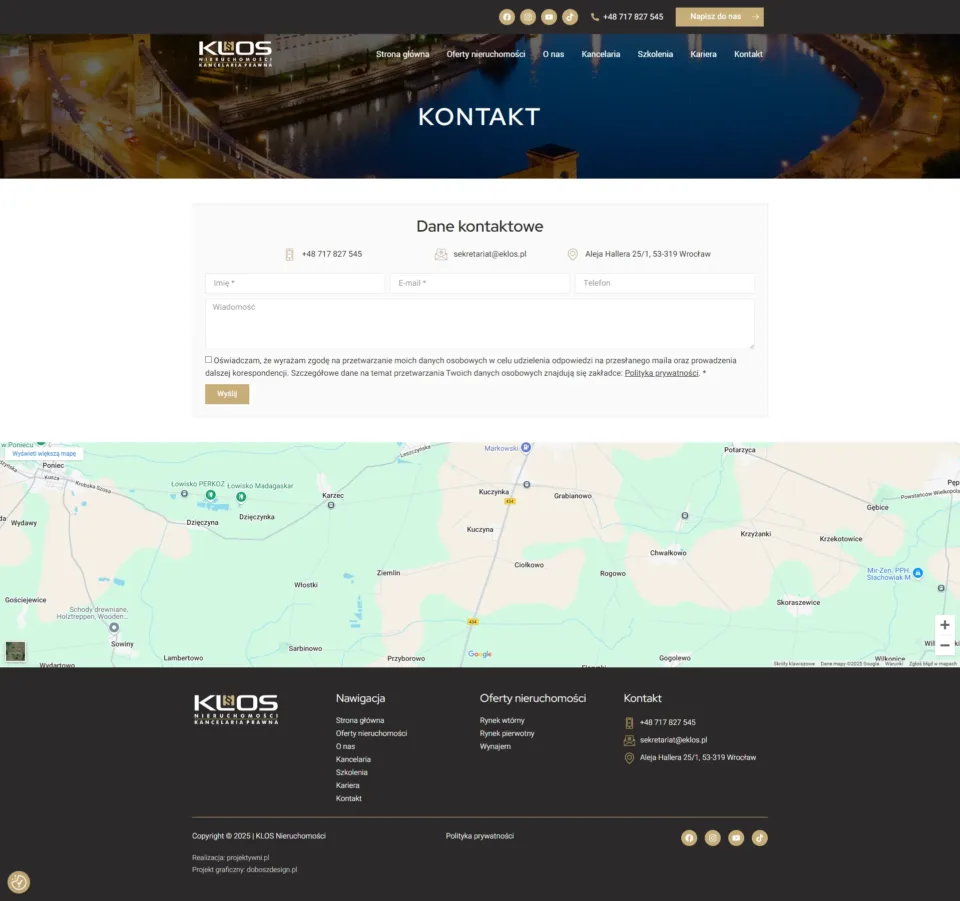Open footer Strona główna link
960x901 pixels.
360,720
